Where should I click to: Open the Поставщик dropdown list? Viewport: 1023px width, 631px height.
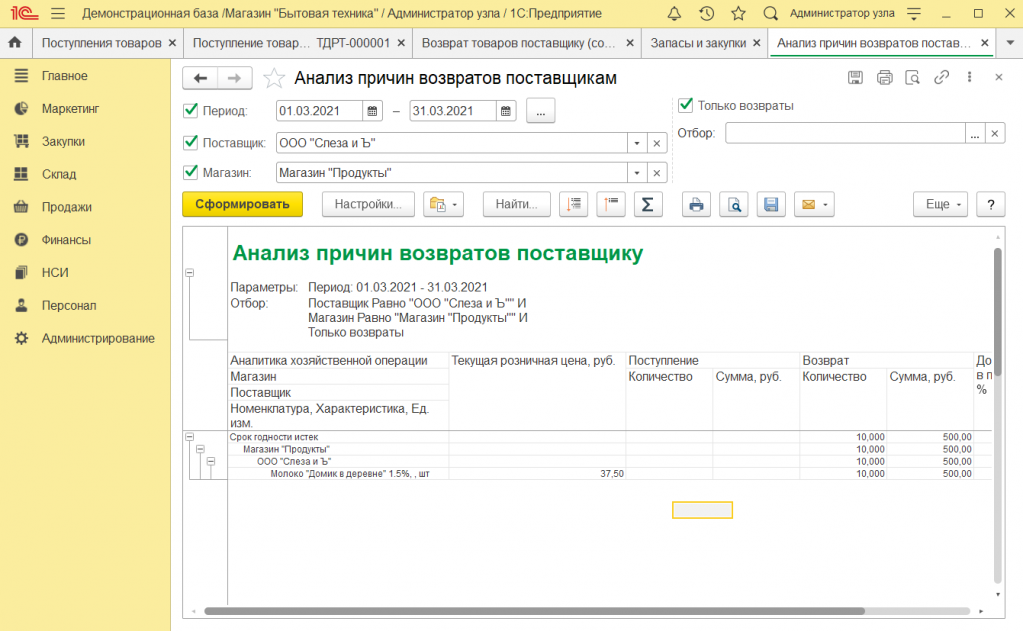637,143
